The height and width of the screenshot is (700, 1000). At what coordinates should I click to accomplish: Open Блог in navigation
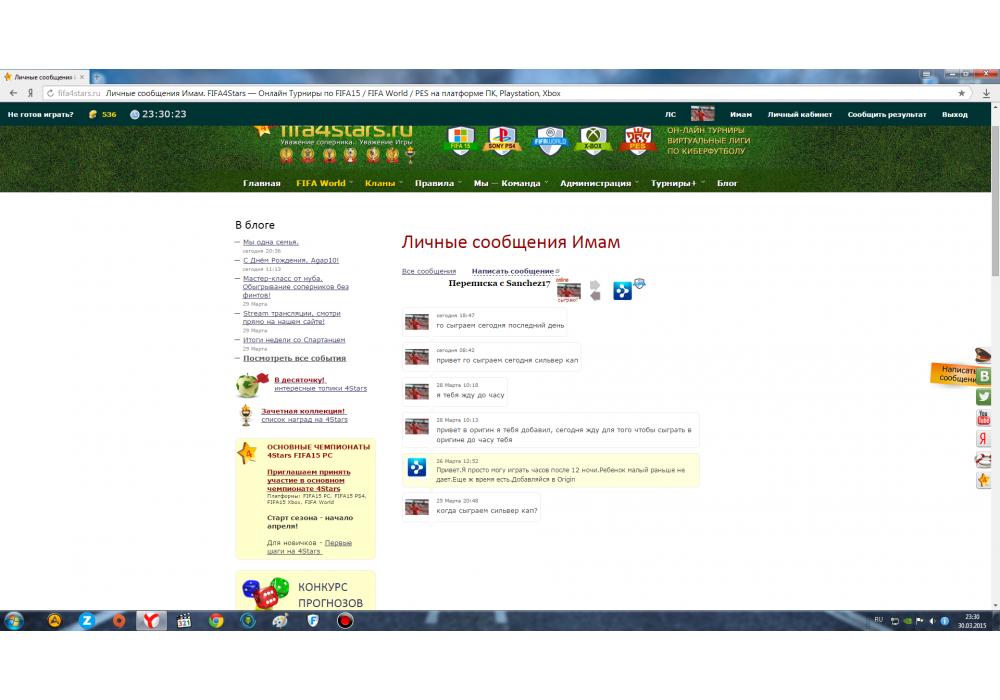pos(727,183)
